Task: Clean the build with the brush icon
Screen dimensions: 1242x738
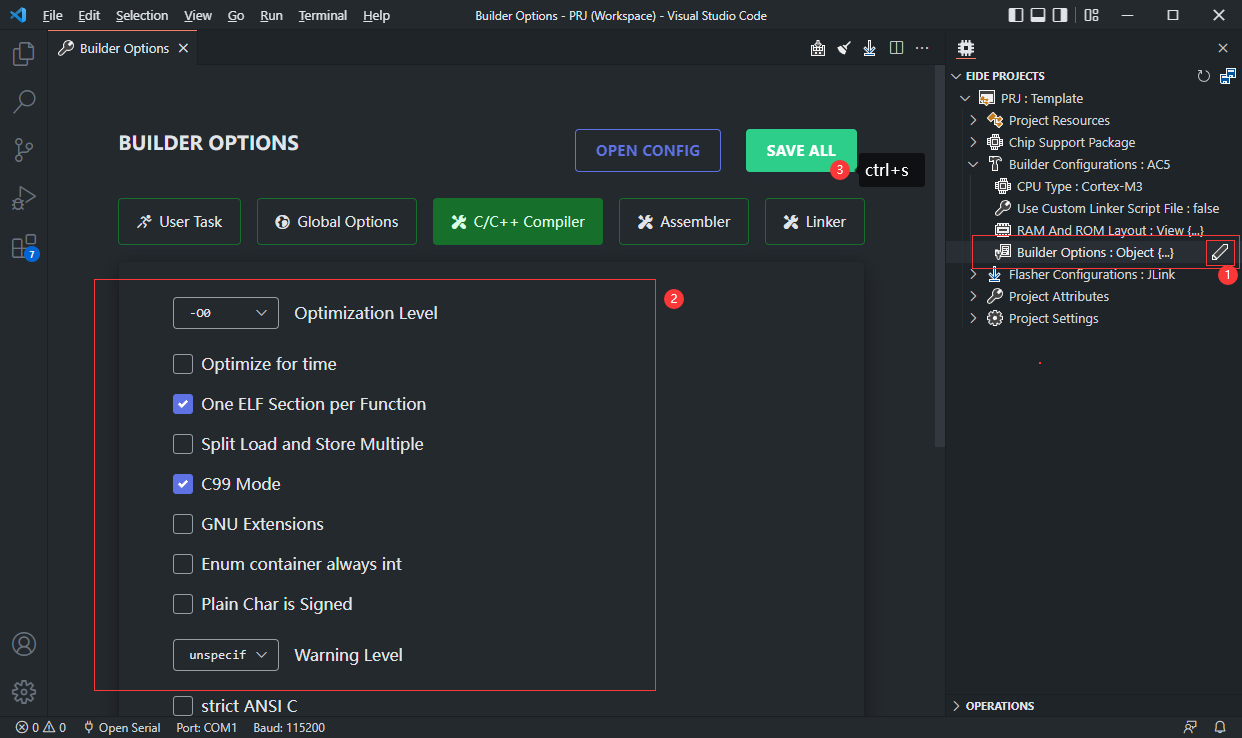Action: (843, 47)
